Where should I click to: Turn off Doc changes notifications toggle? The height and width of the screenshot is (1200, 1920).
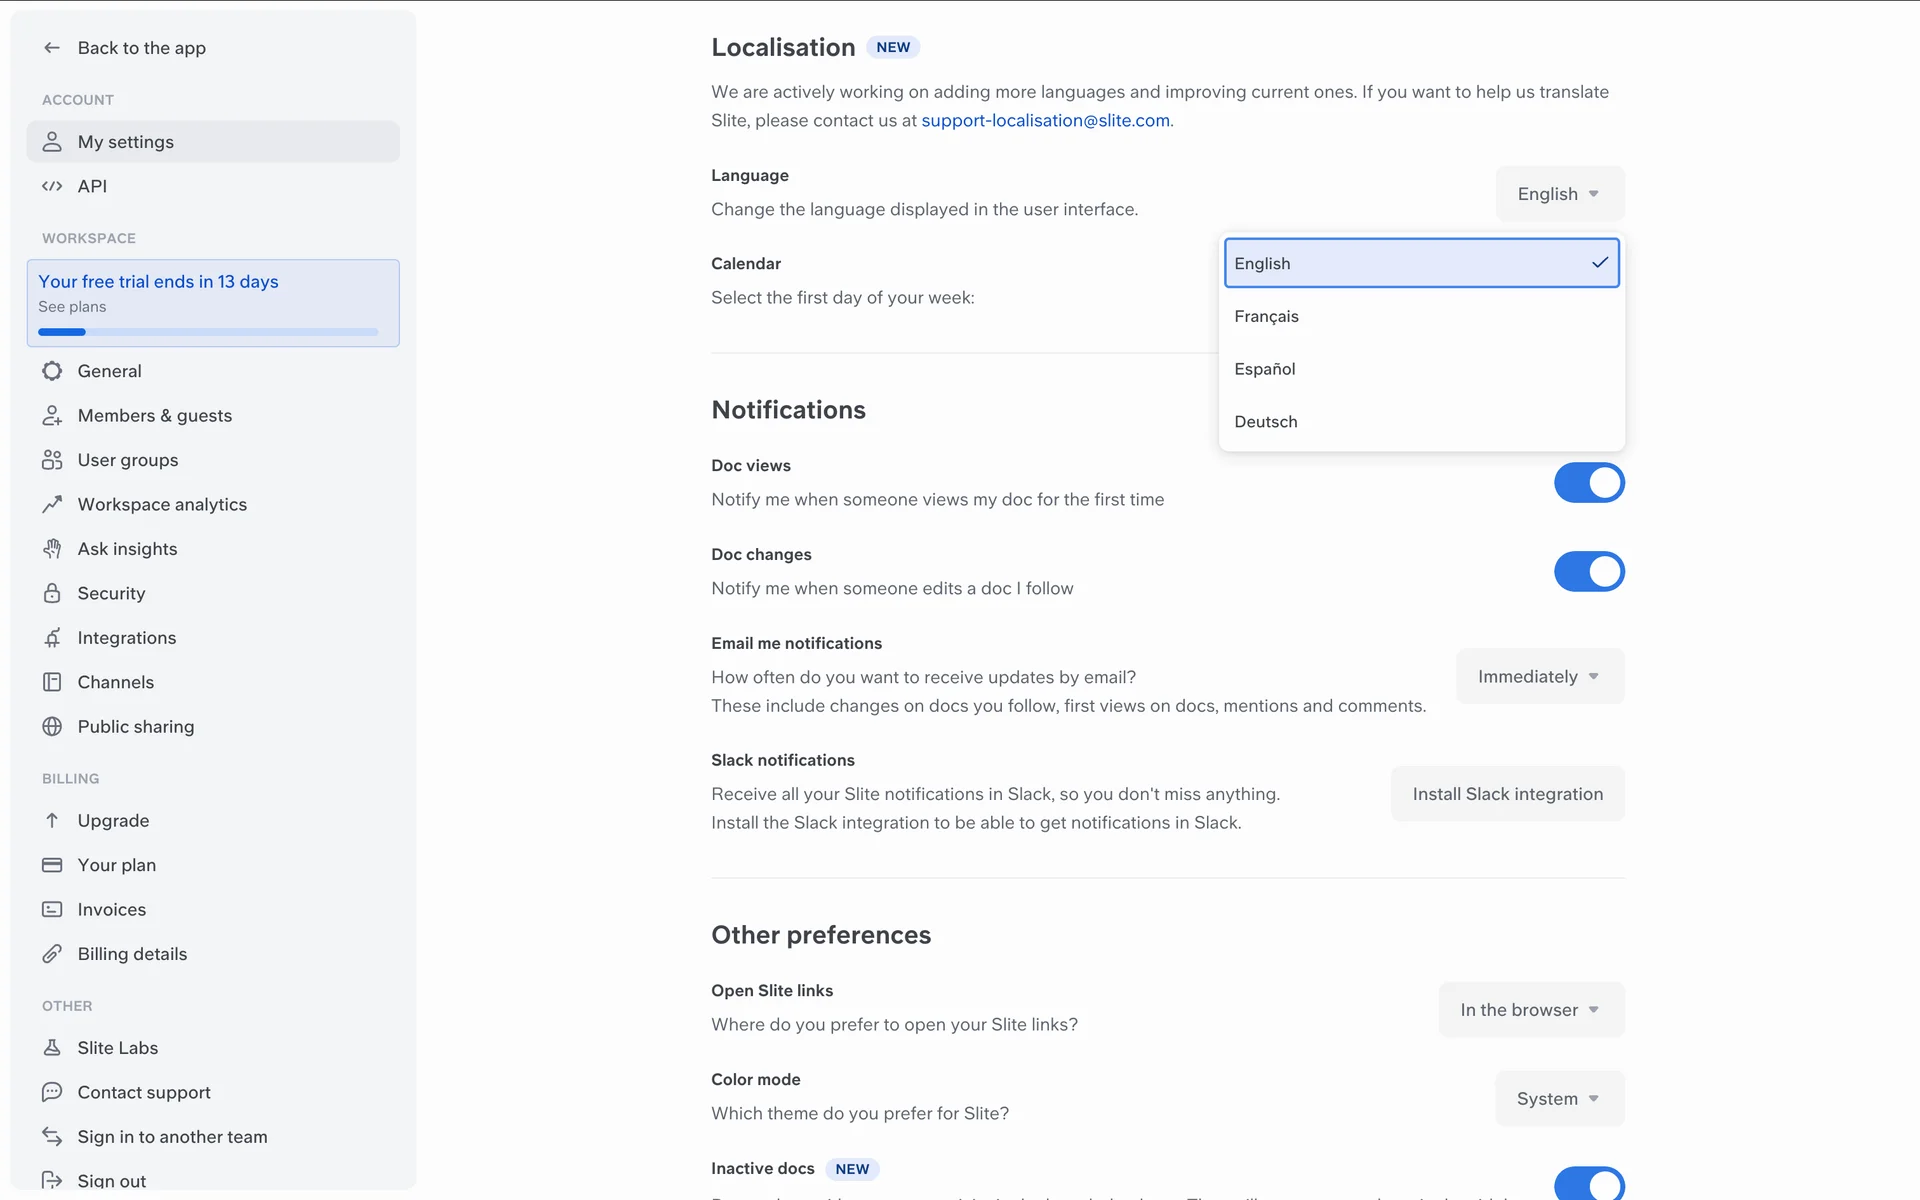point(1588,572)
